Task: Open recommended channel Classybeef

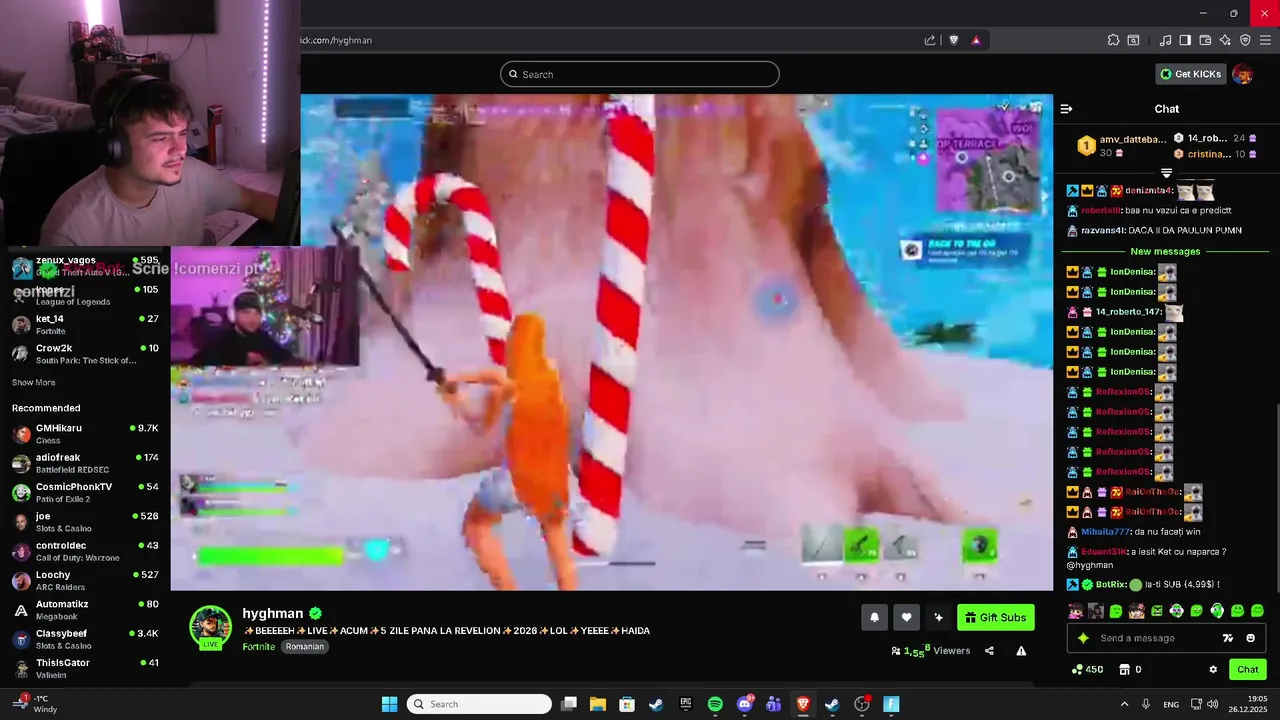Action: (x=85, y=639)
